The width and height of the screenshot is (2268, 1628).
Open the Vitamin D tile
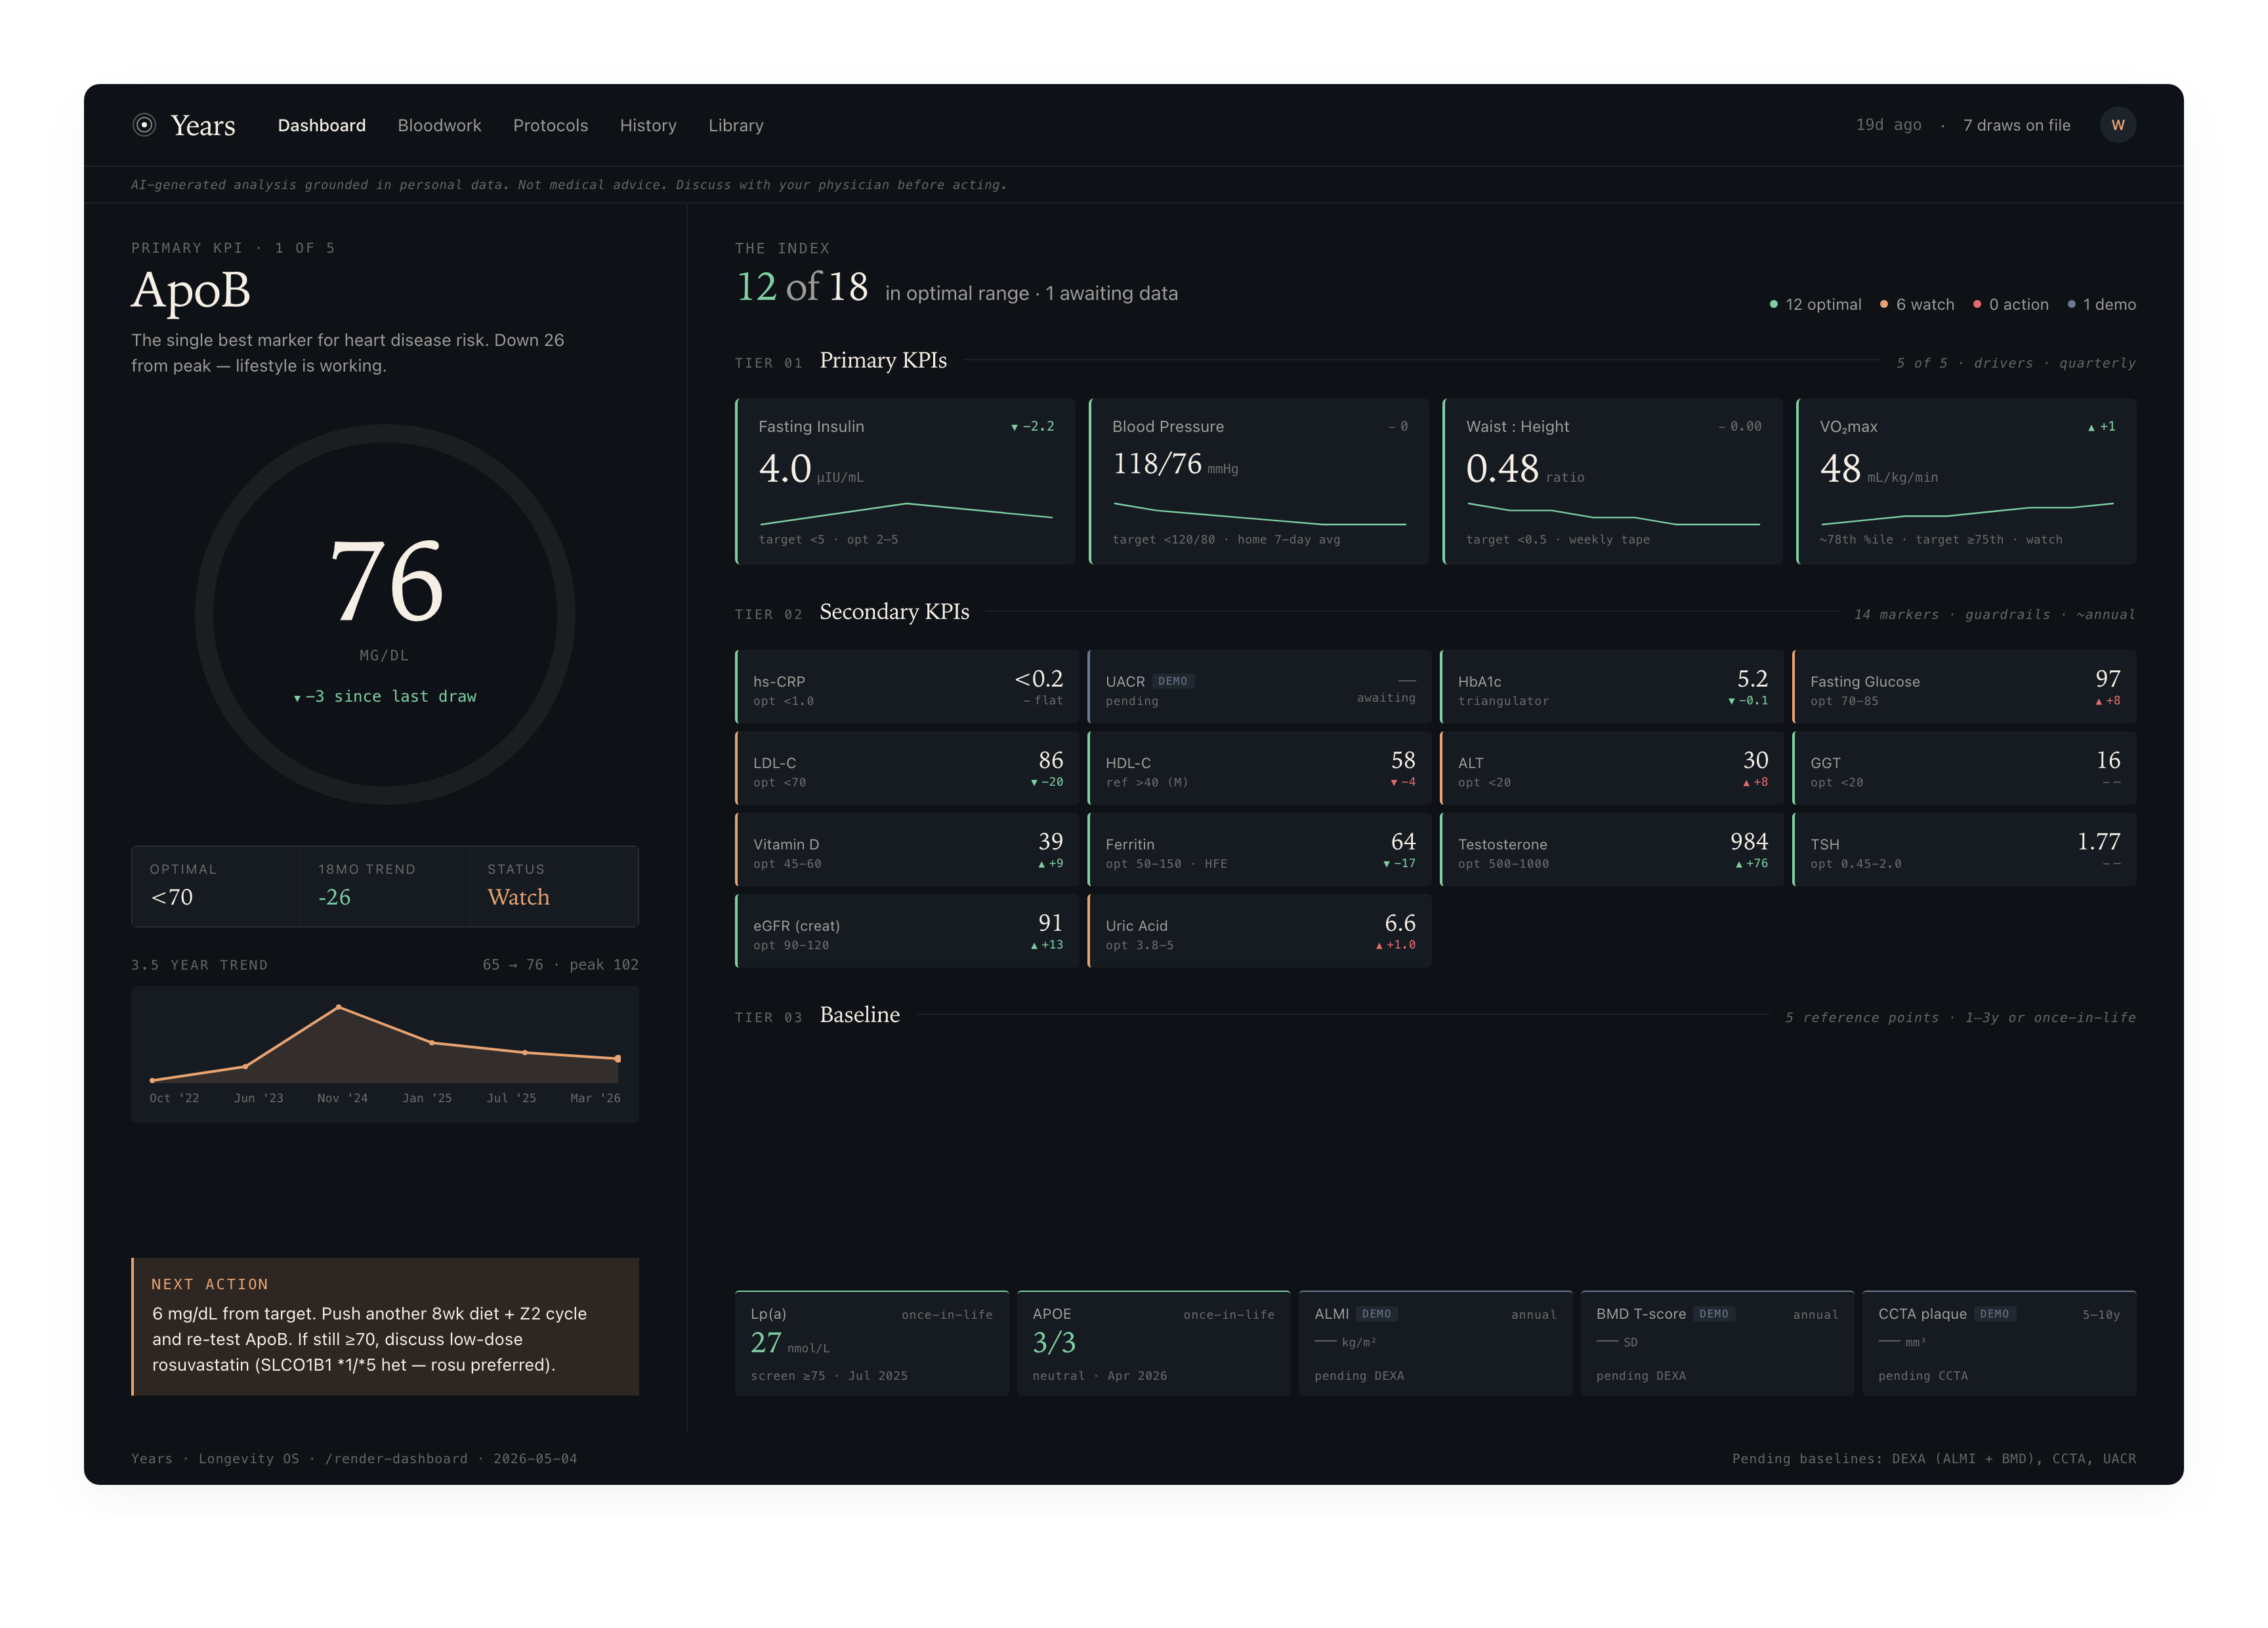pyautogui.click(x=907, y=850)
